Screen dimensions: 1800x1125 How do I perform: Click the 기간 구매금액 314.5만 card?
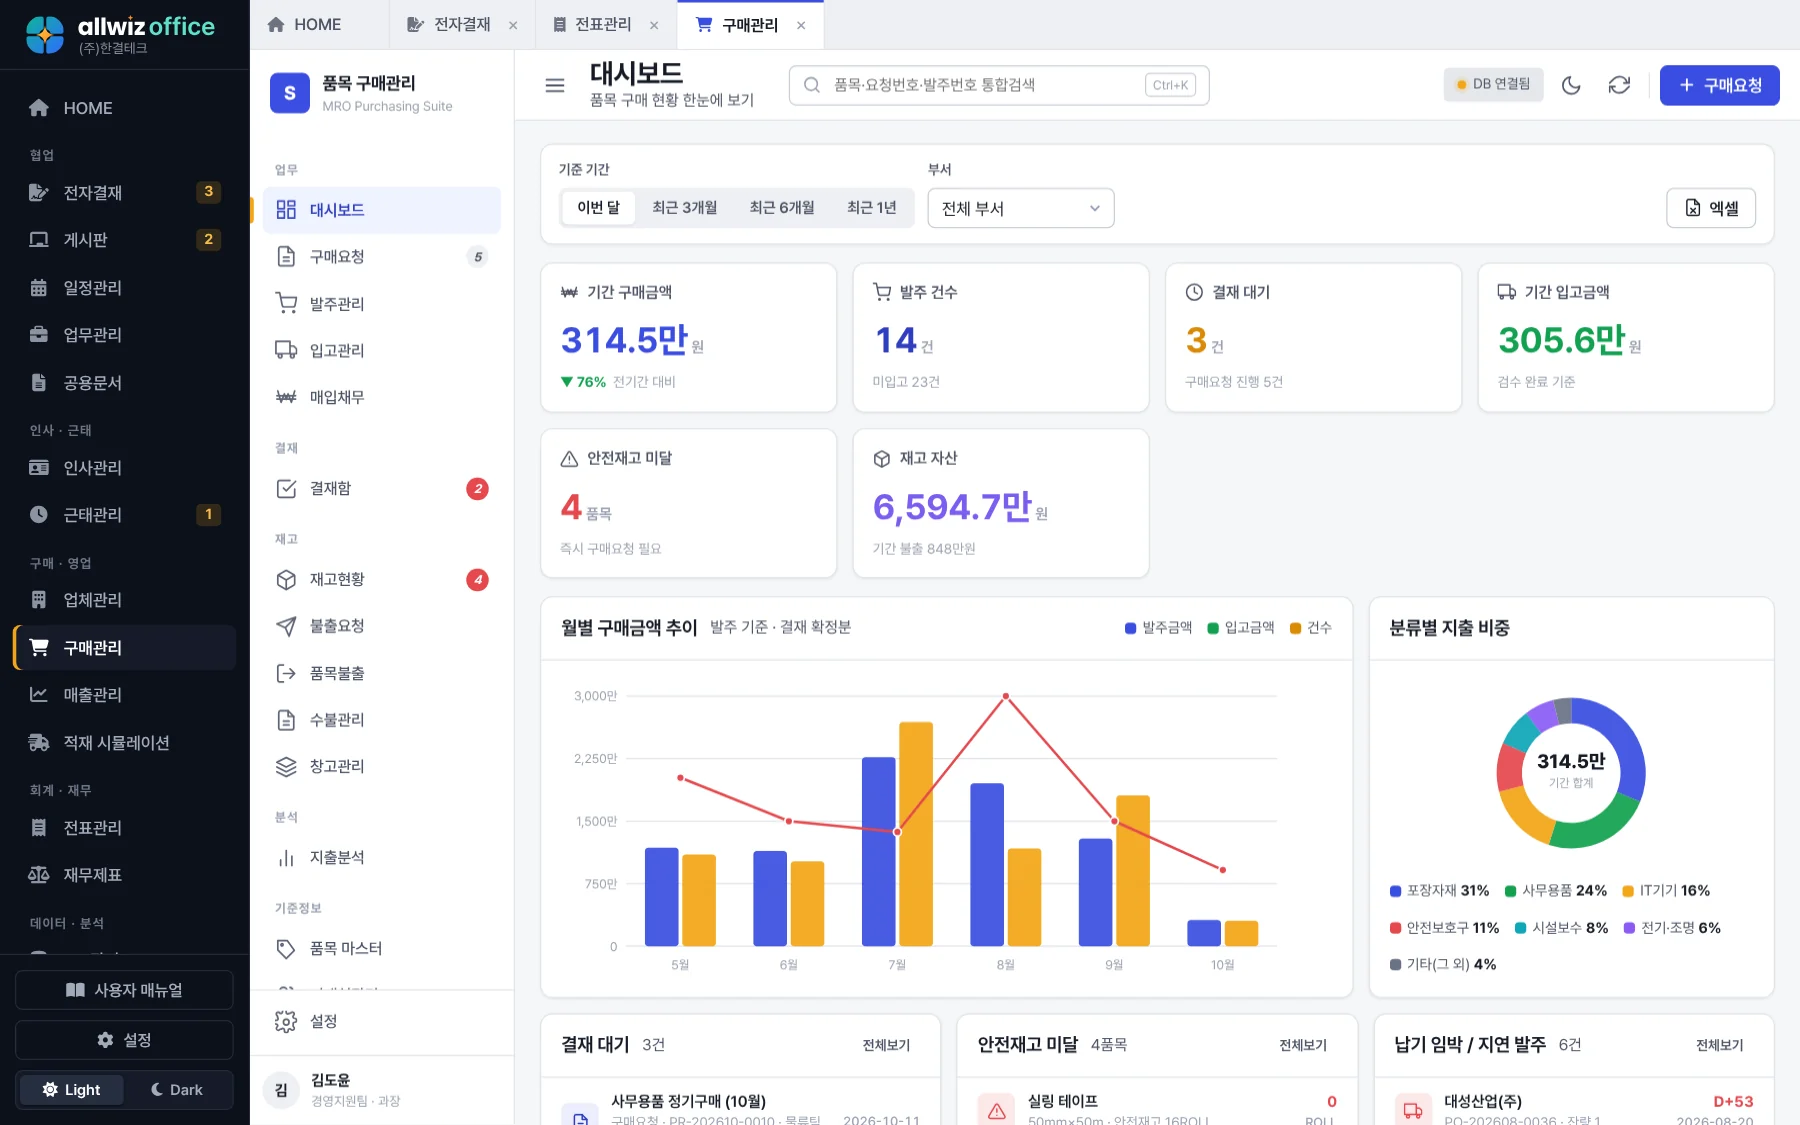688,338
